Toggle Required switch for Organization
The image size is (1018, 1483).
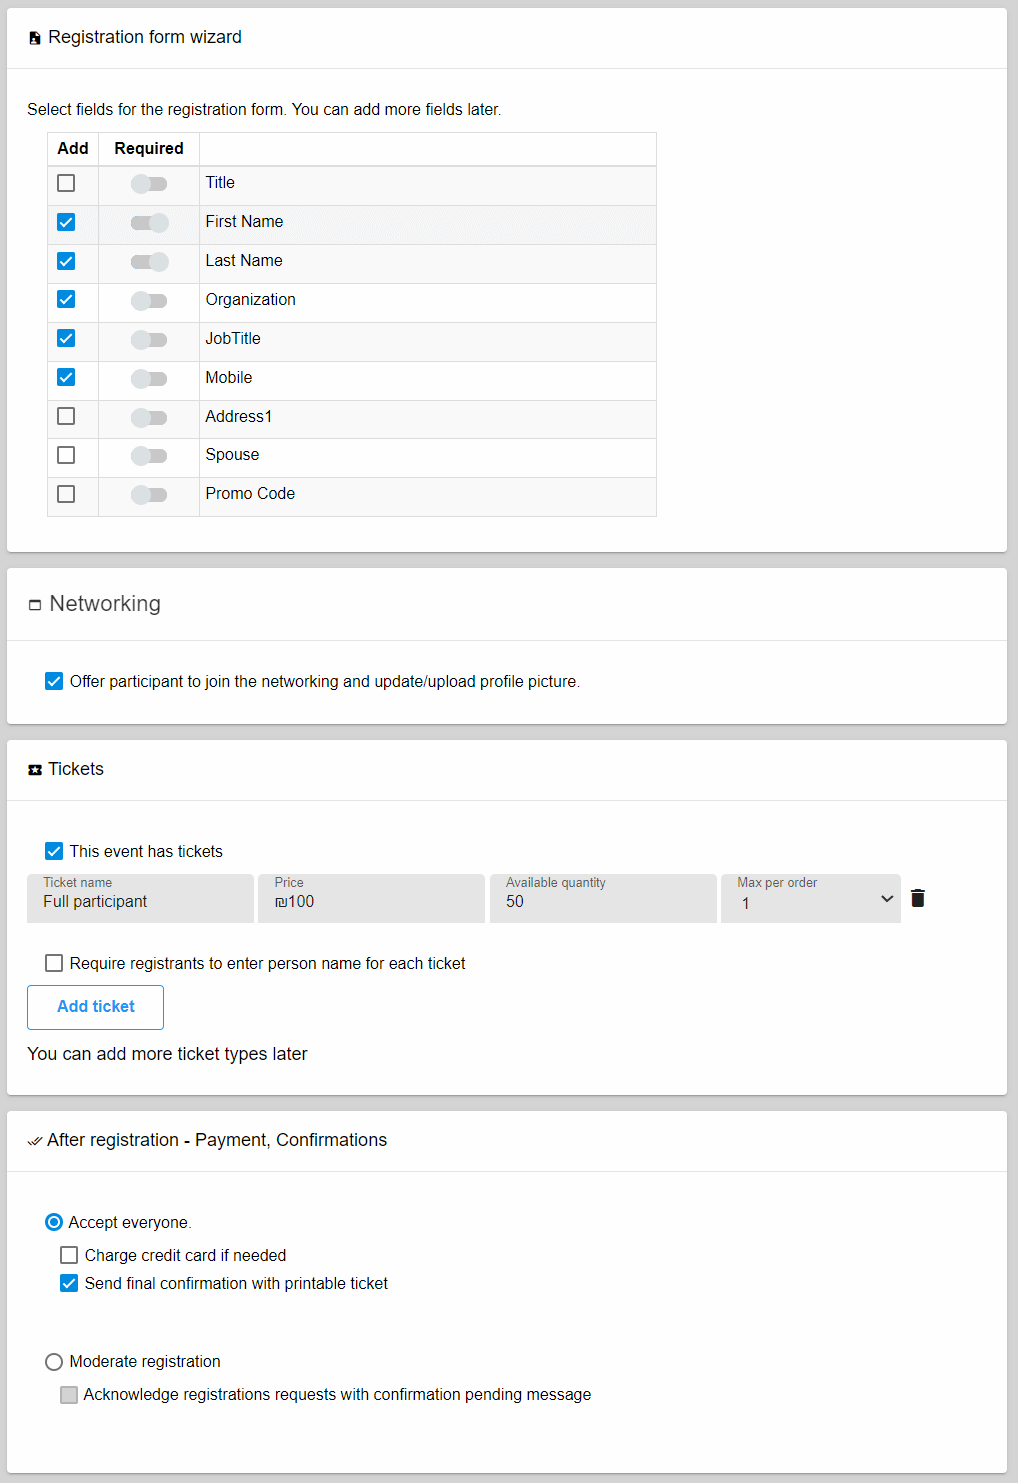coord(149,301)
